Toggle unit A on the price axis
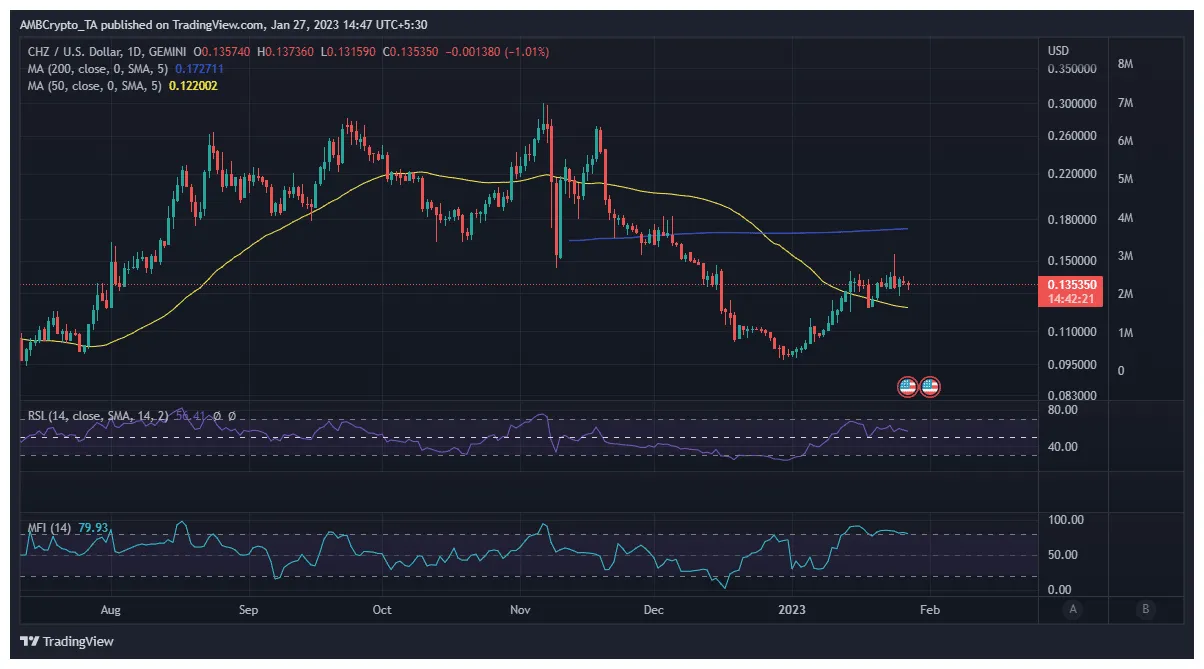Image resolution: width=1204 pixels, height=669 pixels. (x=1073, y=610)
